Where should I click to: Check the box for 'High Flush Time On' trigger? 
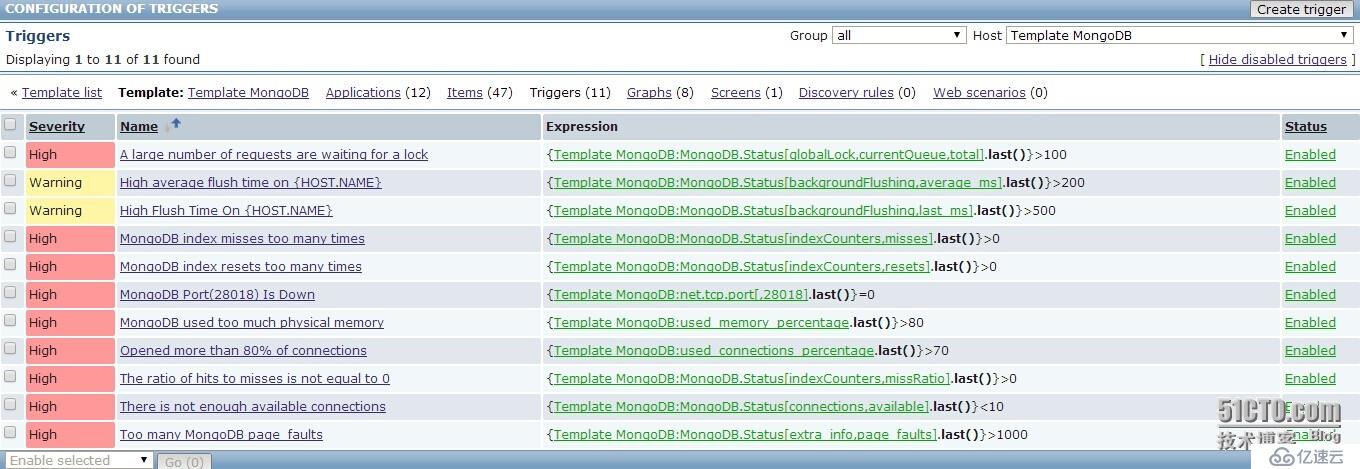tap(10, 209)
